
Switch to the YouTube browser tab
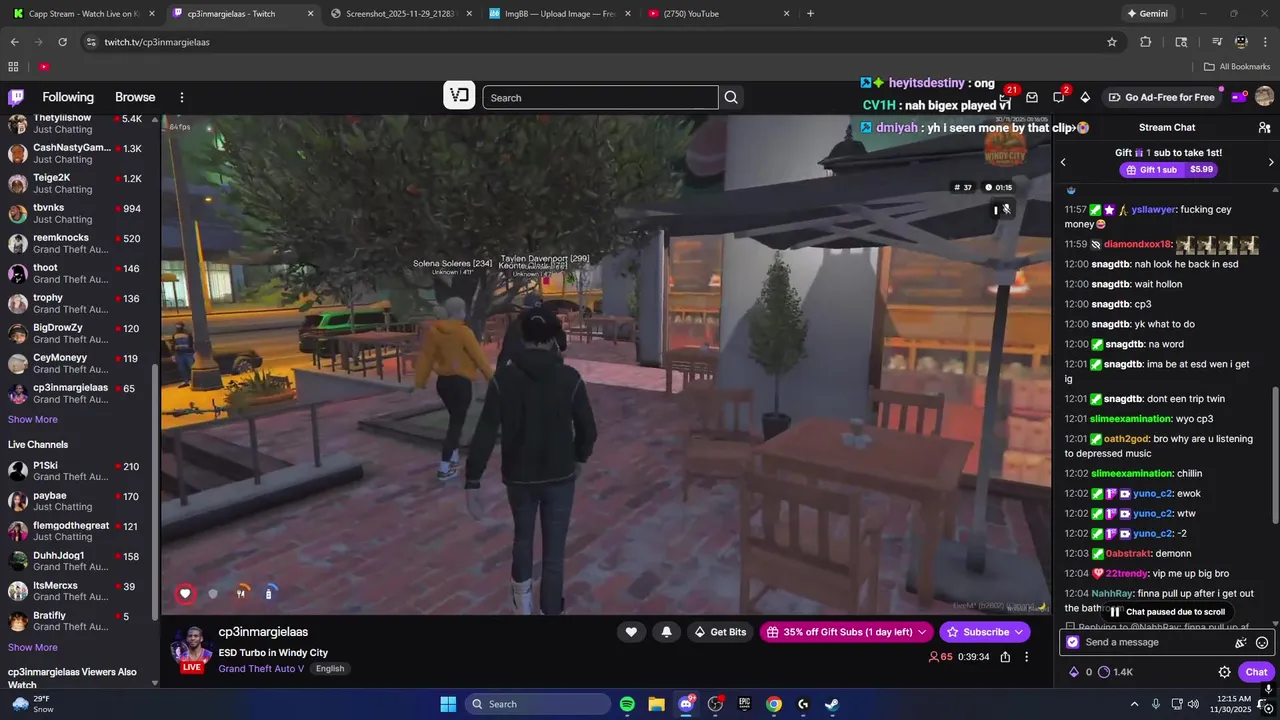718,14
